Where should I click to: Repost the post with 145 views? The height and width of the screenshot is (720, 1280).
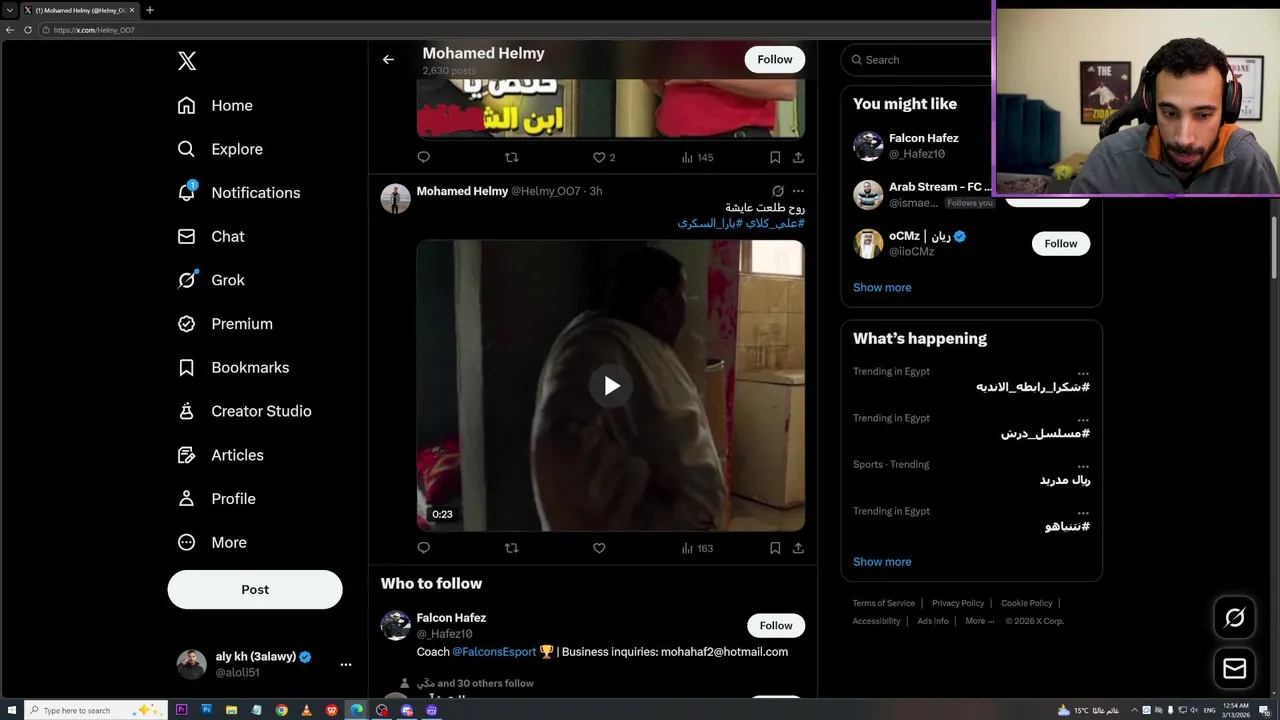(511, 157)
